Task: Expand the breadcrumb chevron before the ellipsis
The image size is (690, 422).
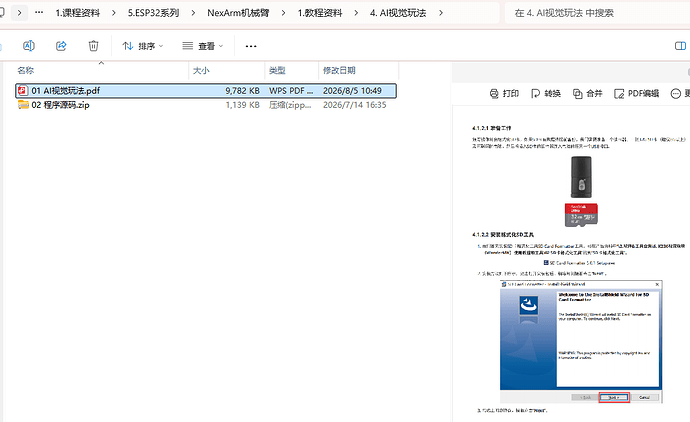Action: point(19,13)
